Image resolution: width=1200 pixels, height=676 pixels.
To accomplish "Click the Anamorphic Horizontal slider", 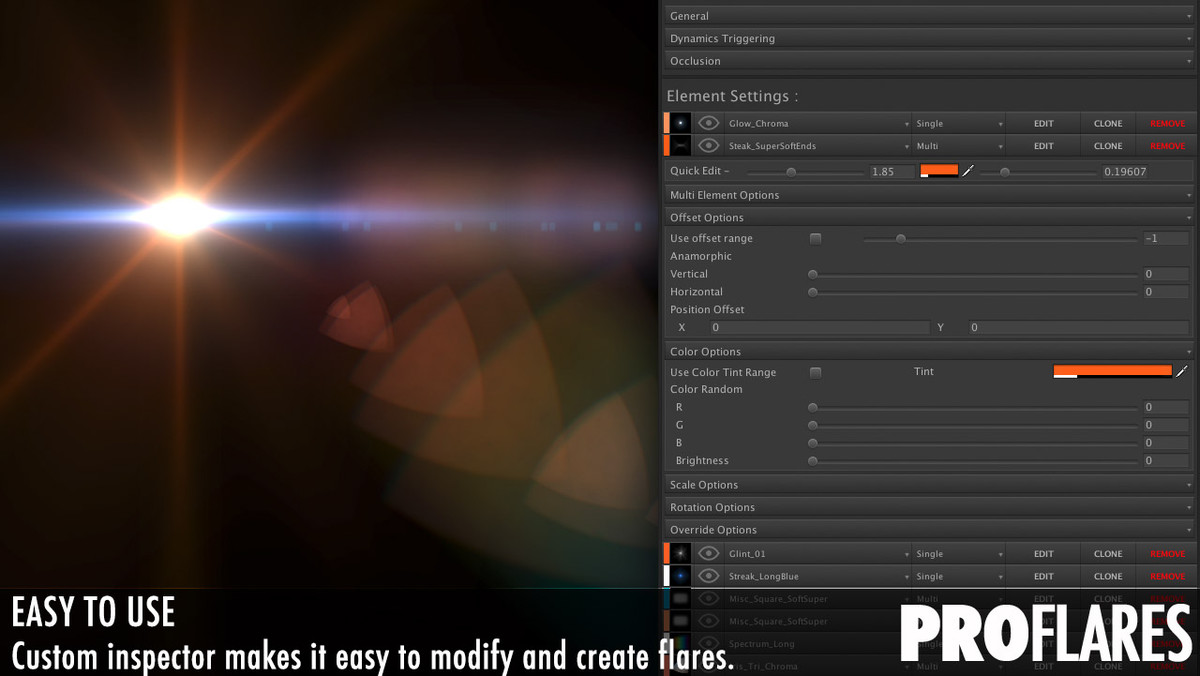I will pos(973,292).
